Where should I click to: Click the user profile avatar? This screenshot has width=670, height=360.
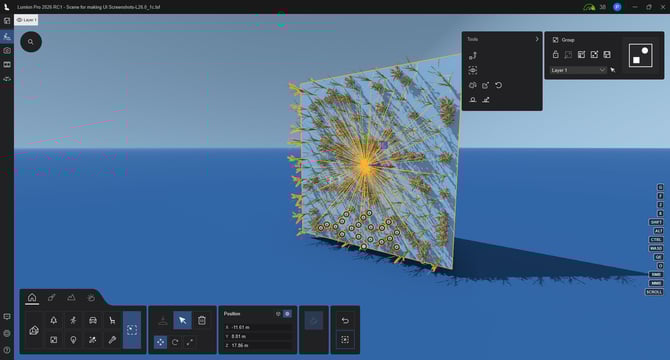617,7
